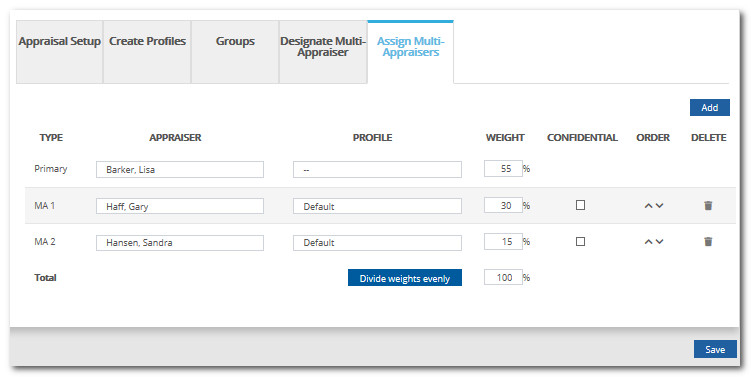Click Divide weights evenly
Viewport: 751px width, 377px height.
coord(405,278)
